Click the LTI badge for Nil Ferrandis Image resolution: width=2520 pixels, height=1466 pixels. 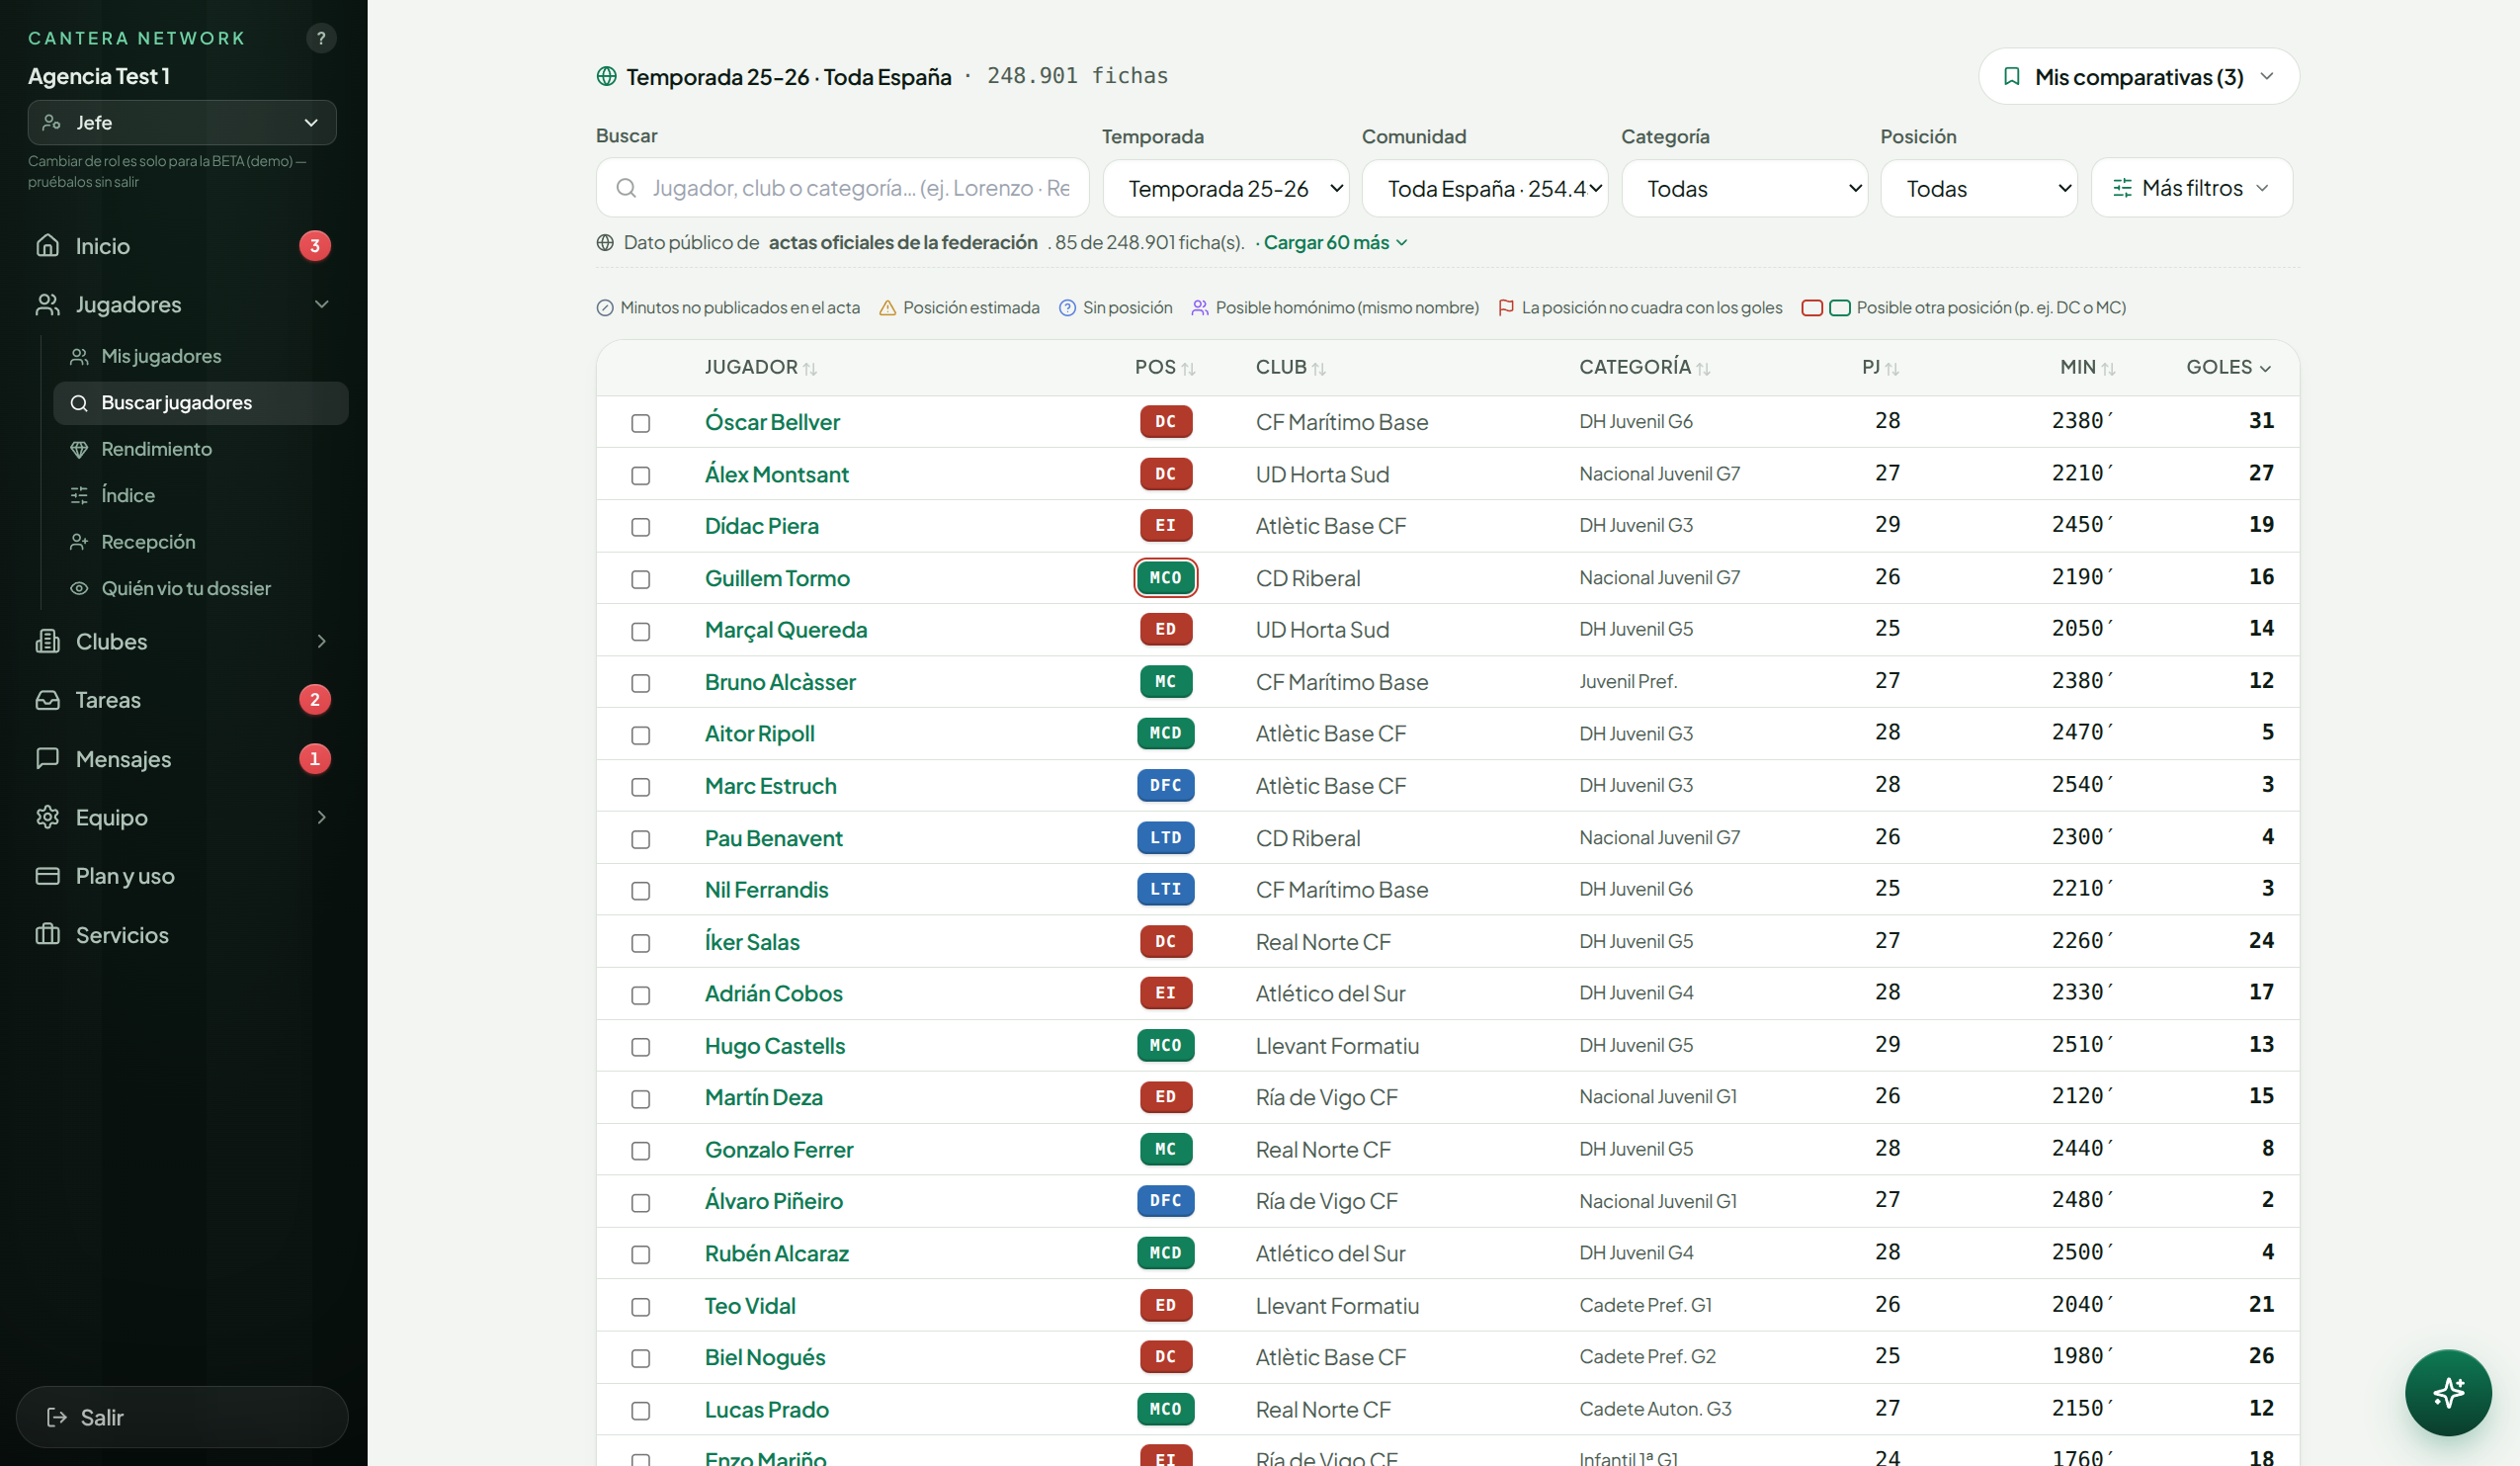pos(1165,889)
